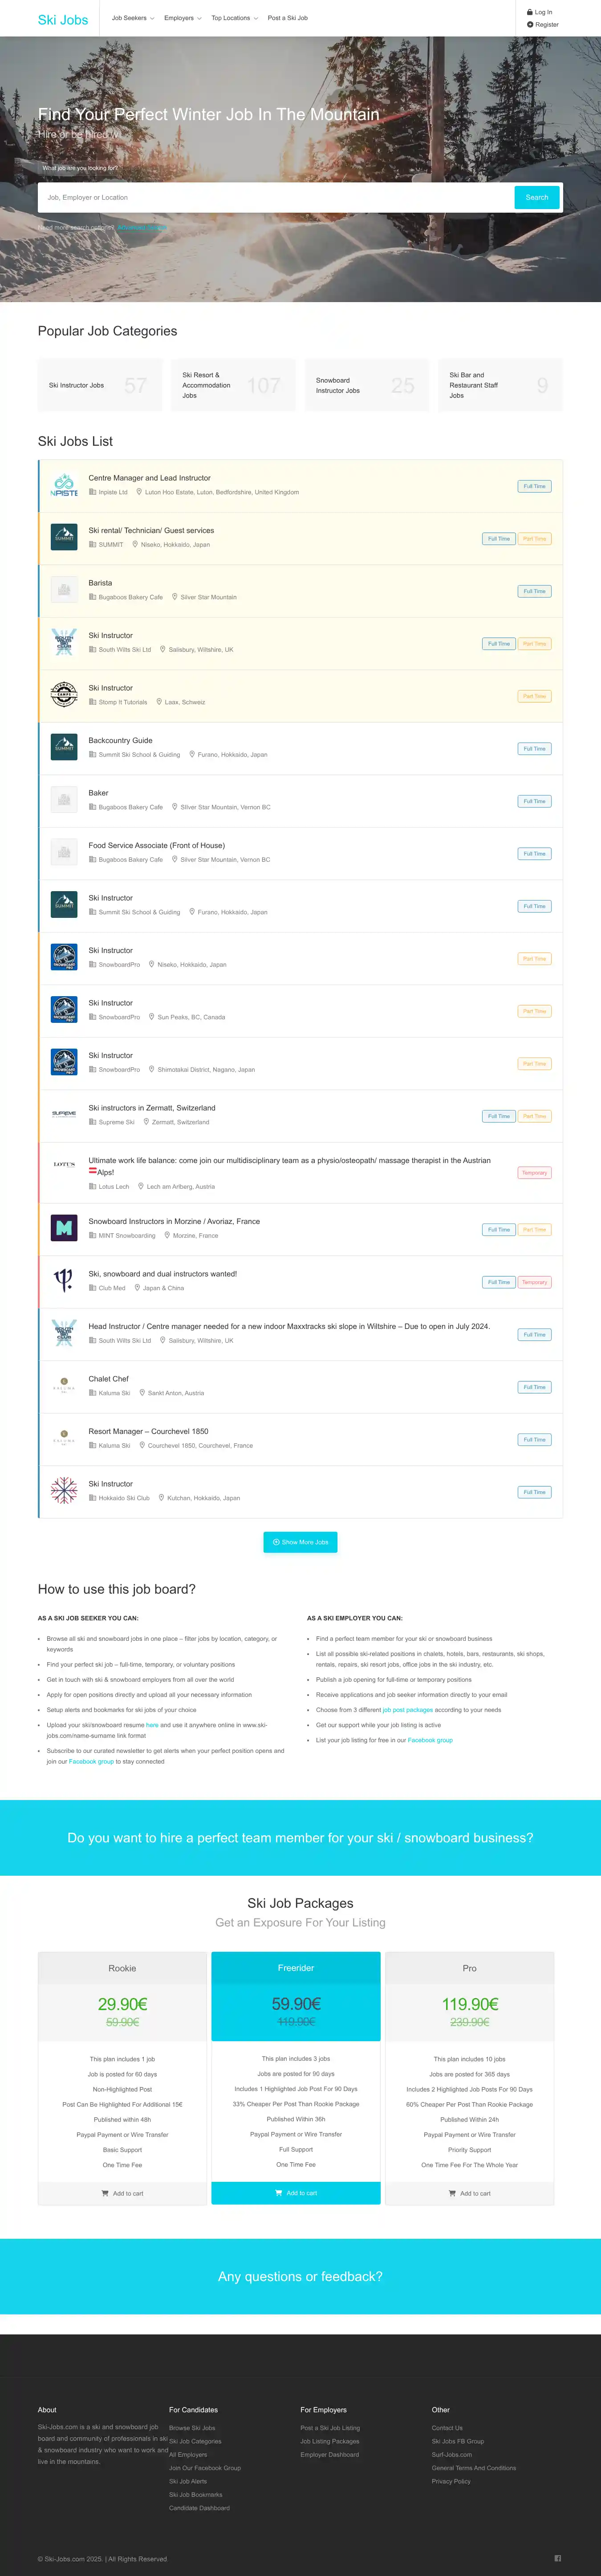This screenshot has height=2576, width=601.
Task: Click the Privacy Policy footer link
Action: click(x=451, y=2481)
